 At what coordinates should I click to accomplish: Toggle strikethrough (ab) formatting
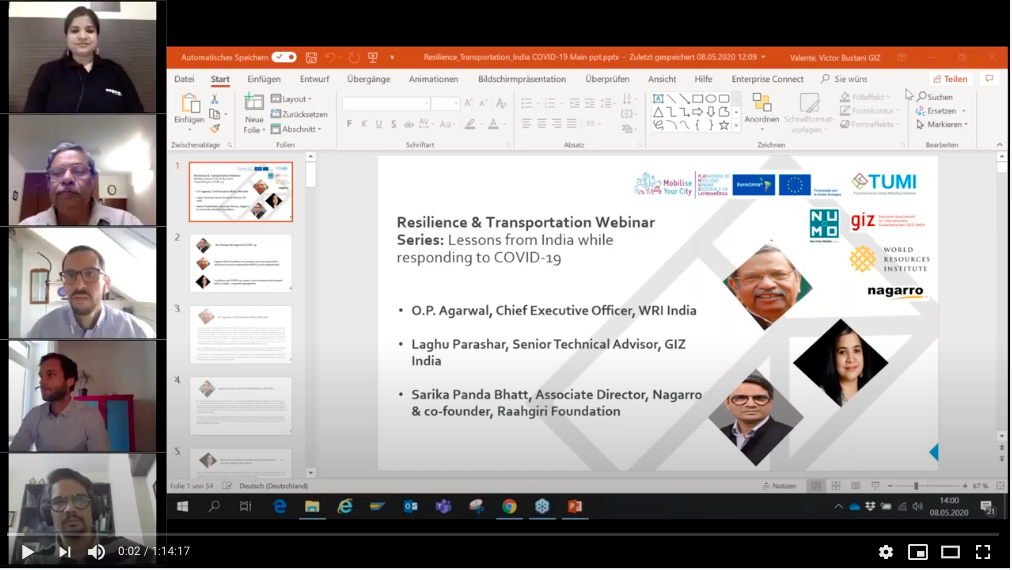409,124
